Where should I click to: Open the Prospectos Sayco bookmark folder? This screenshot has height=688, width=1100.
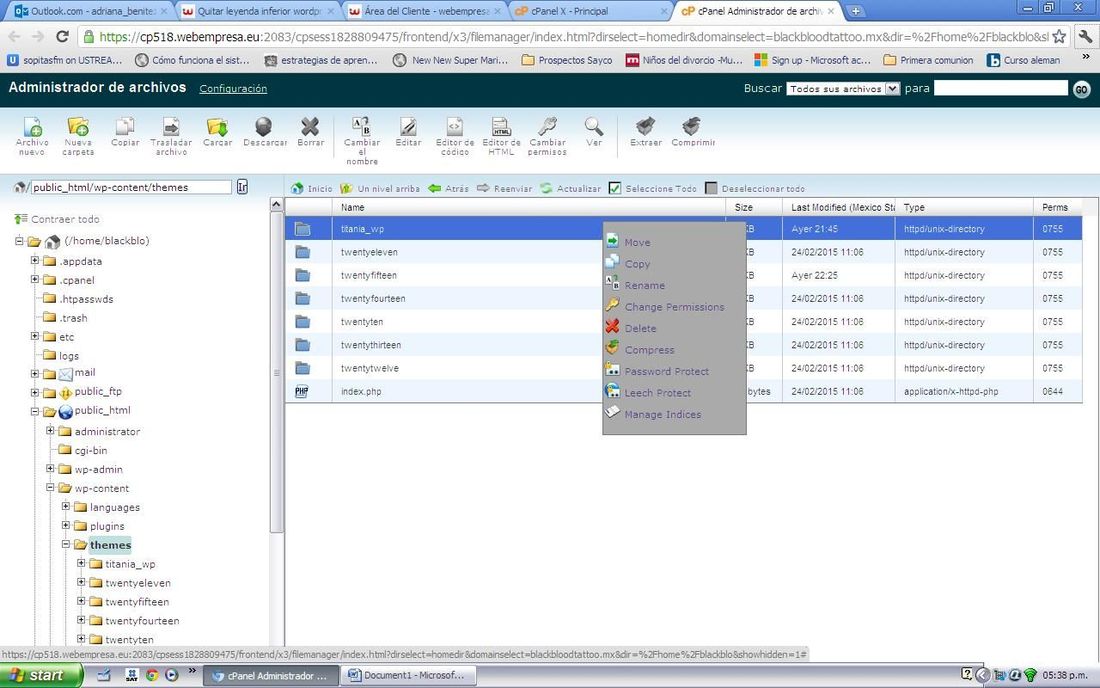[567, 60]
